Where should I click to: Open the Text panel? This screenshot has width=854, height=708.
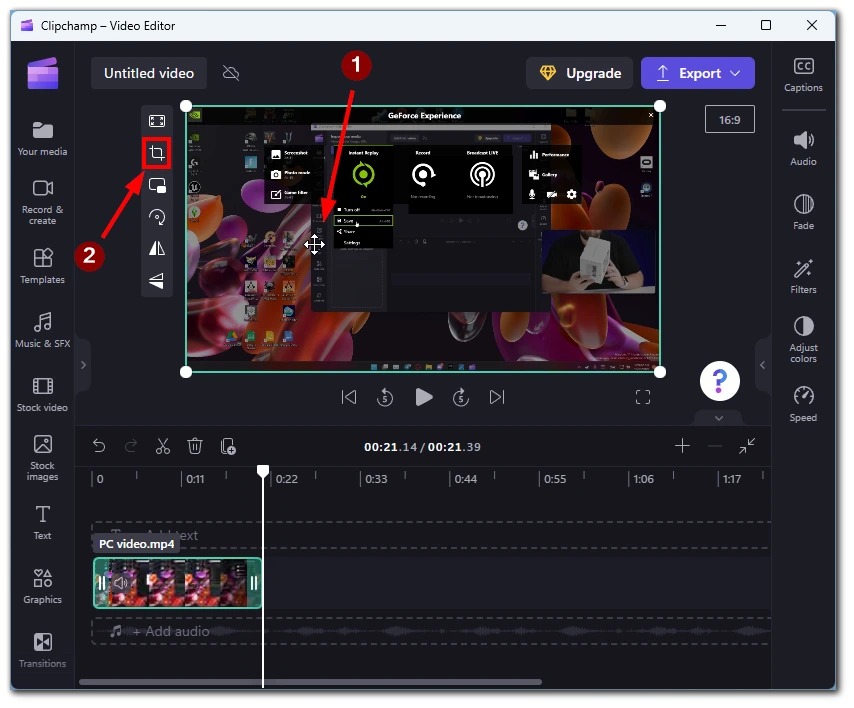click(42, 522)
